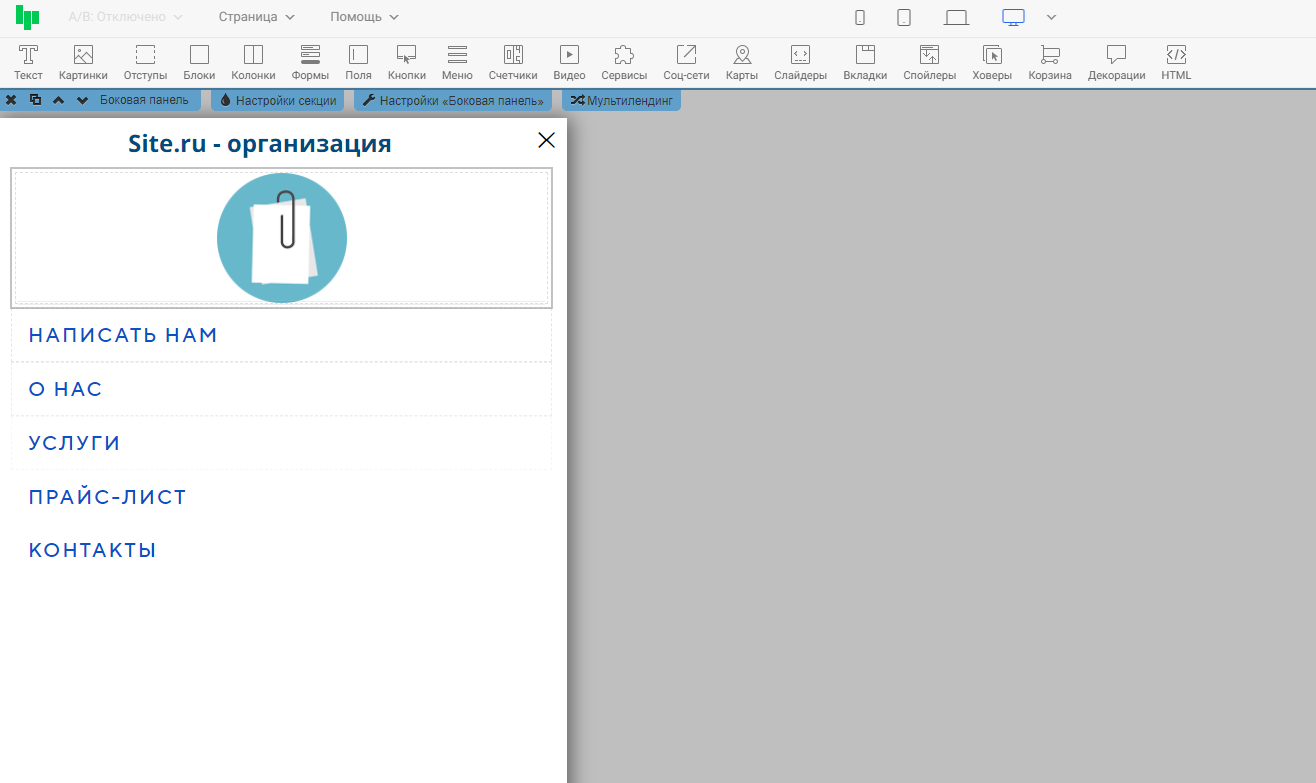The image size is (1316, 783).
Task: Open the Страница dropdown menu
Action: [257, 17]
